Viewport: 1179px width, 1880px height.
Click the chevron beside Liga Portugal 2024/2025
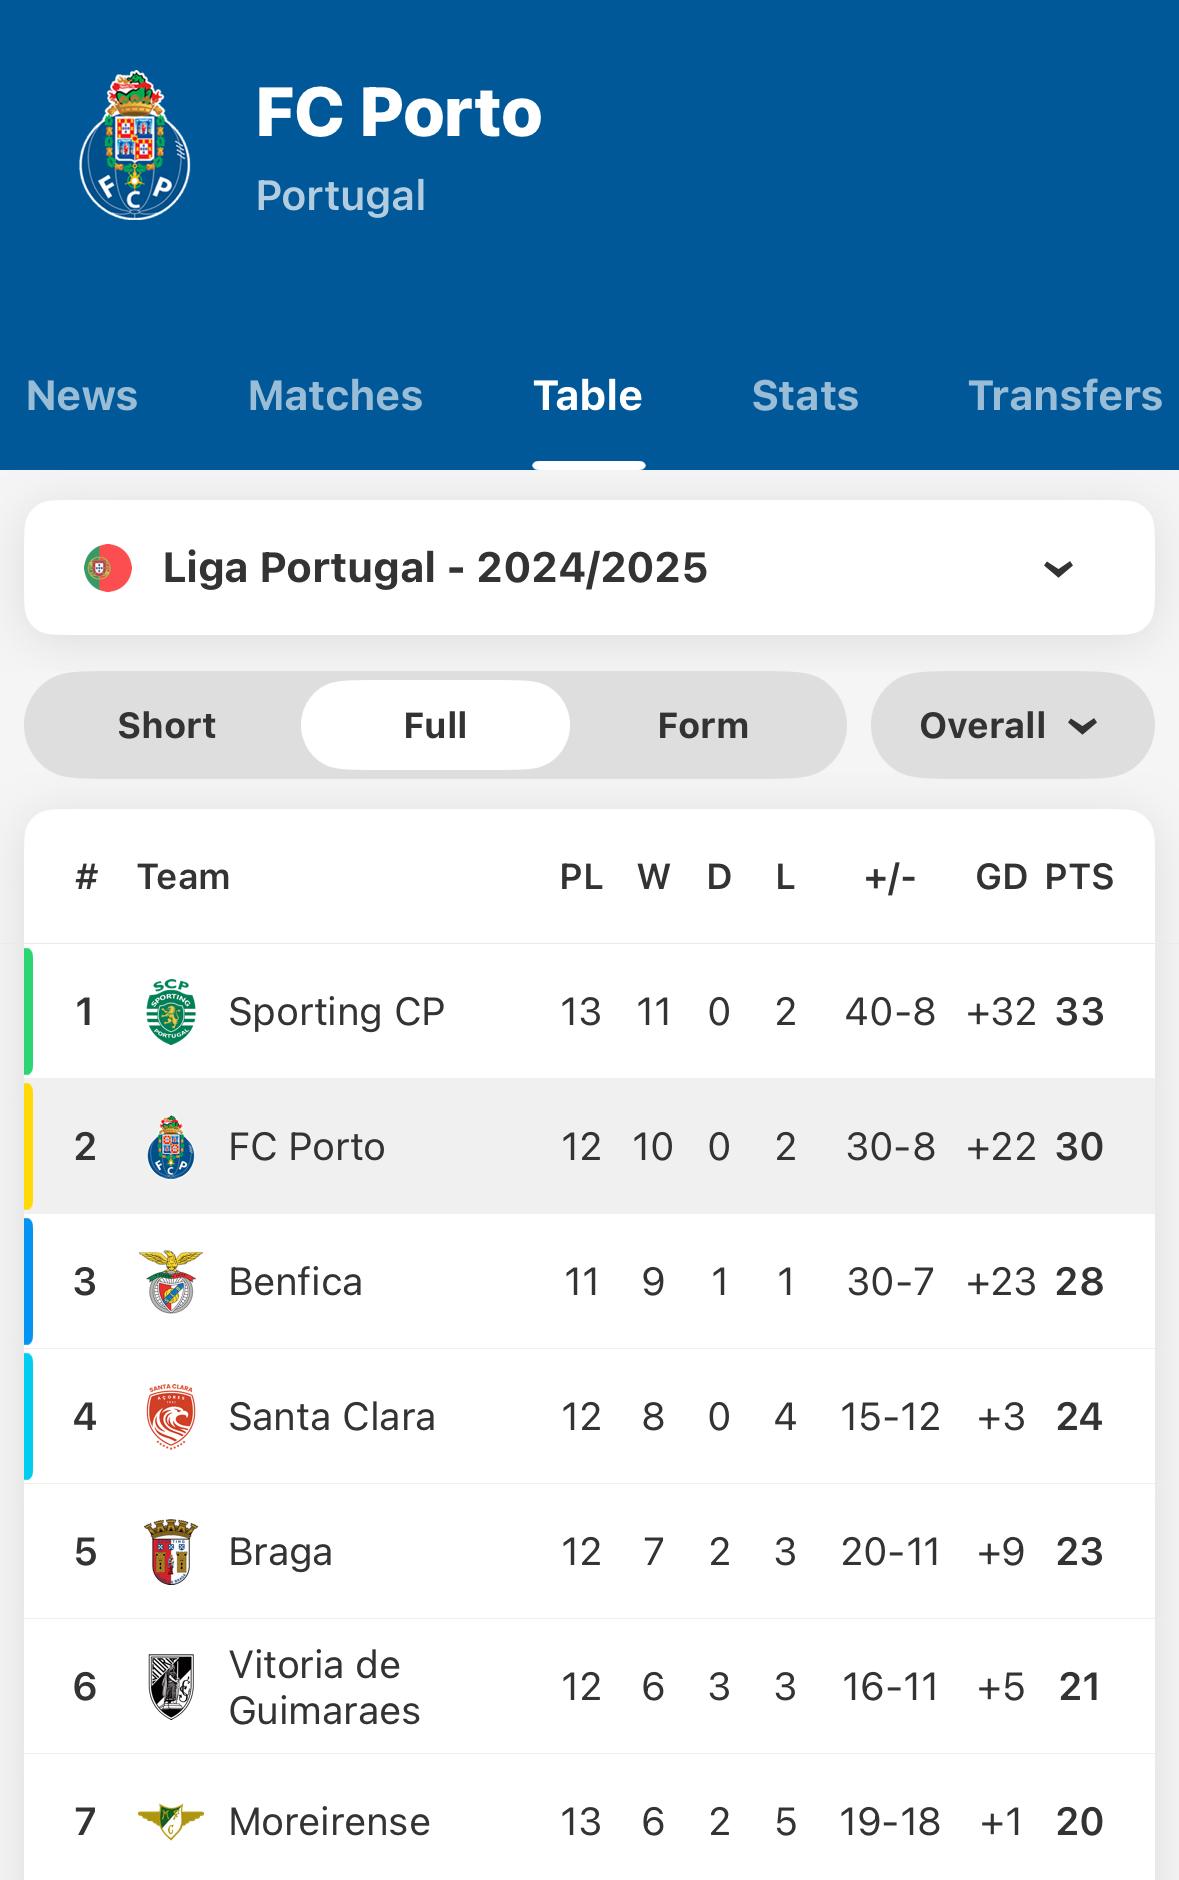[x=1058, y=569]
